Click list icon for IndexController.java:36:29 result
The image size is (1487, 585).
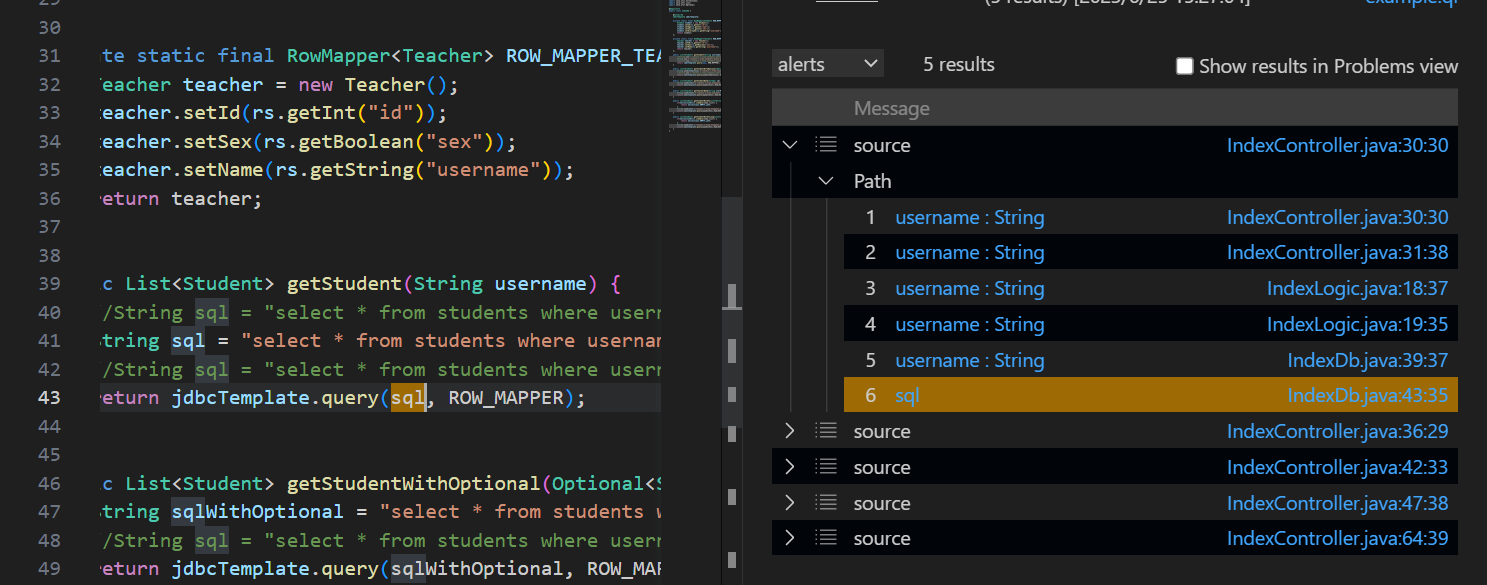(825, 431)
